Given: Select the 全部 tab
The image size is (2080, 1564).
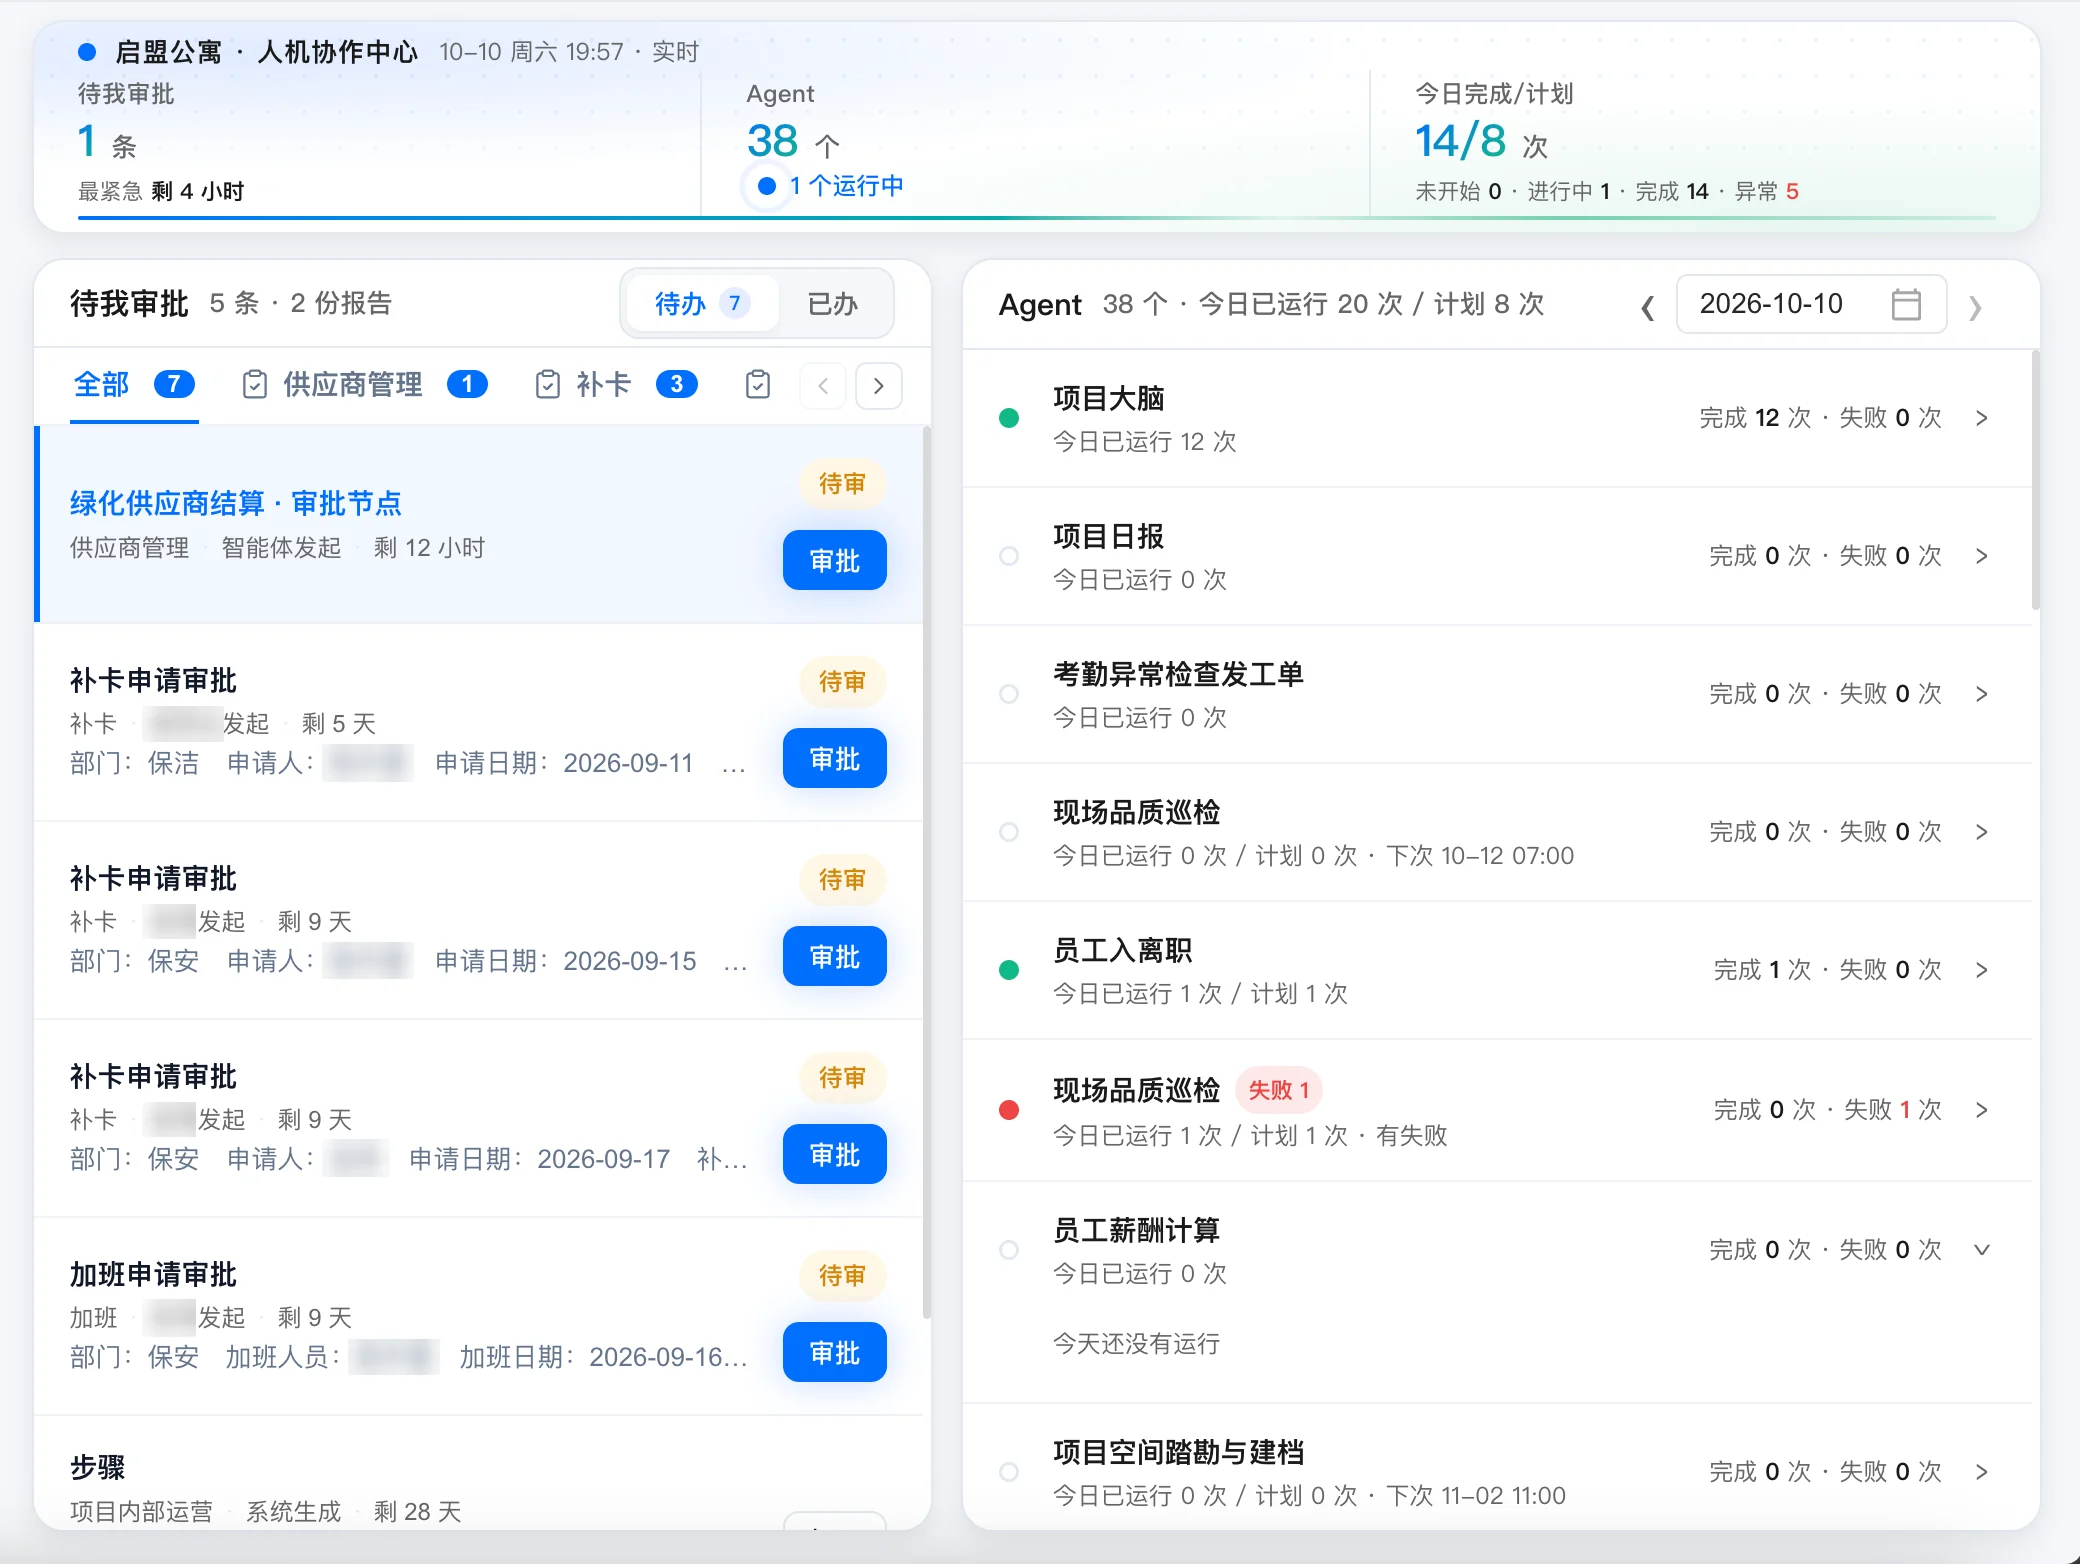Looking at the screenshot, I should tap(134, 385).
